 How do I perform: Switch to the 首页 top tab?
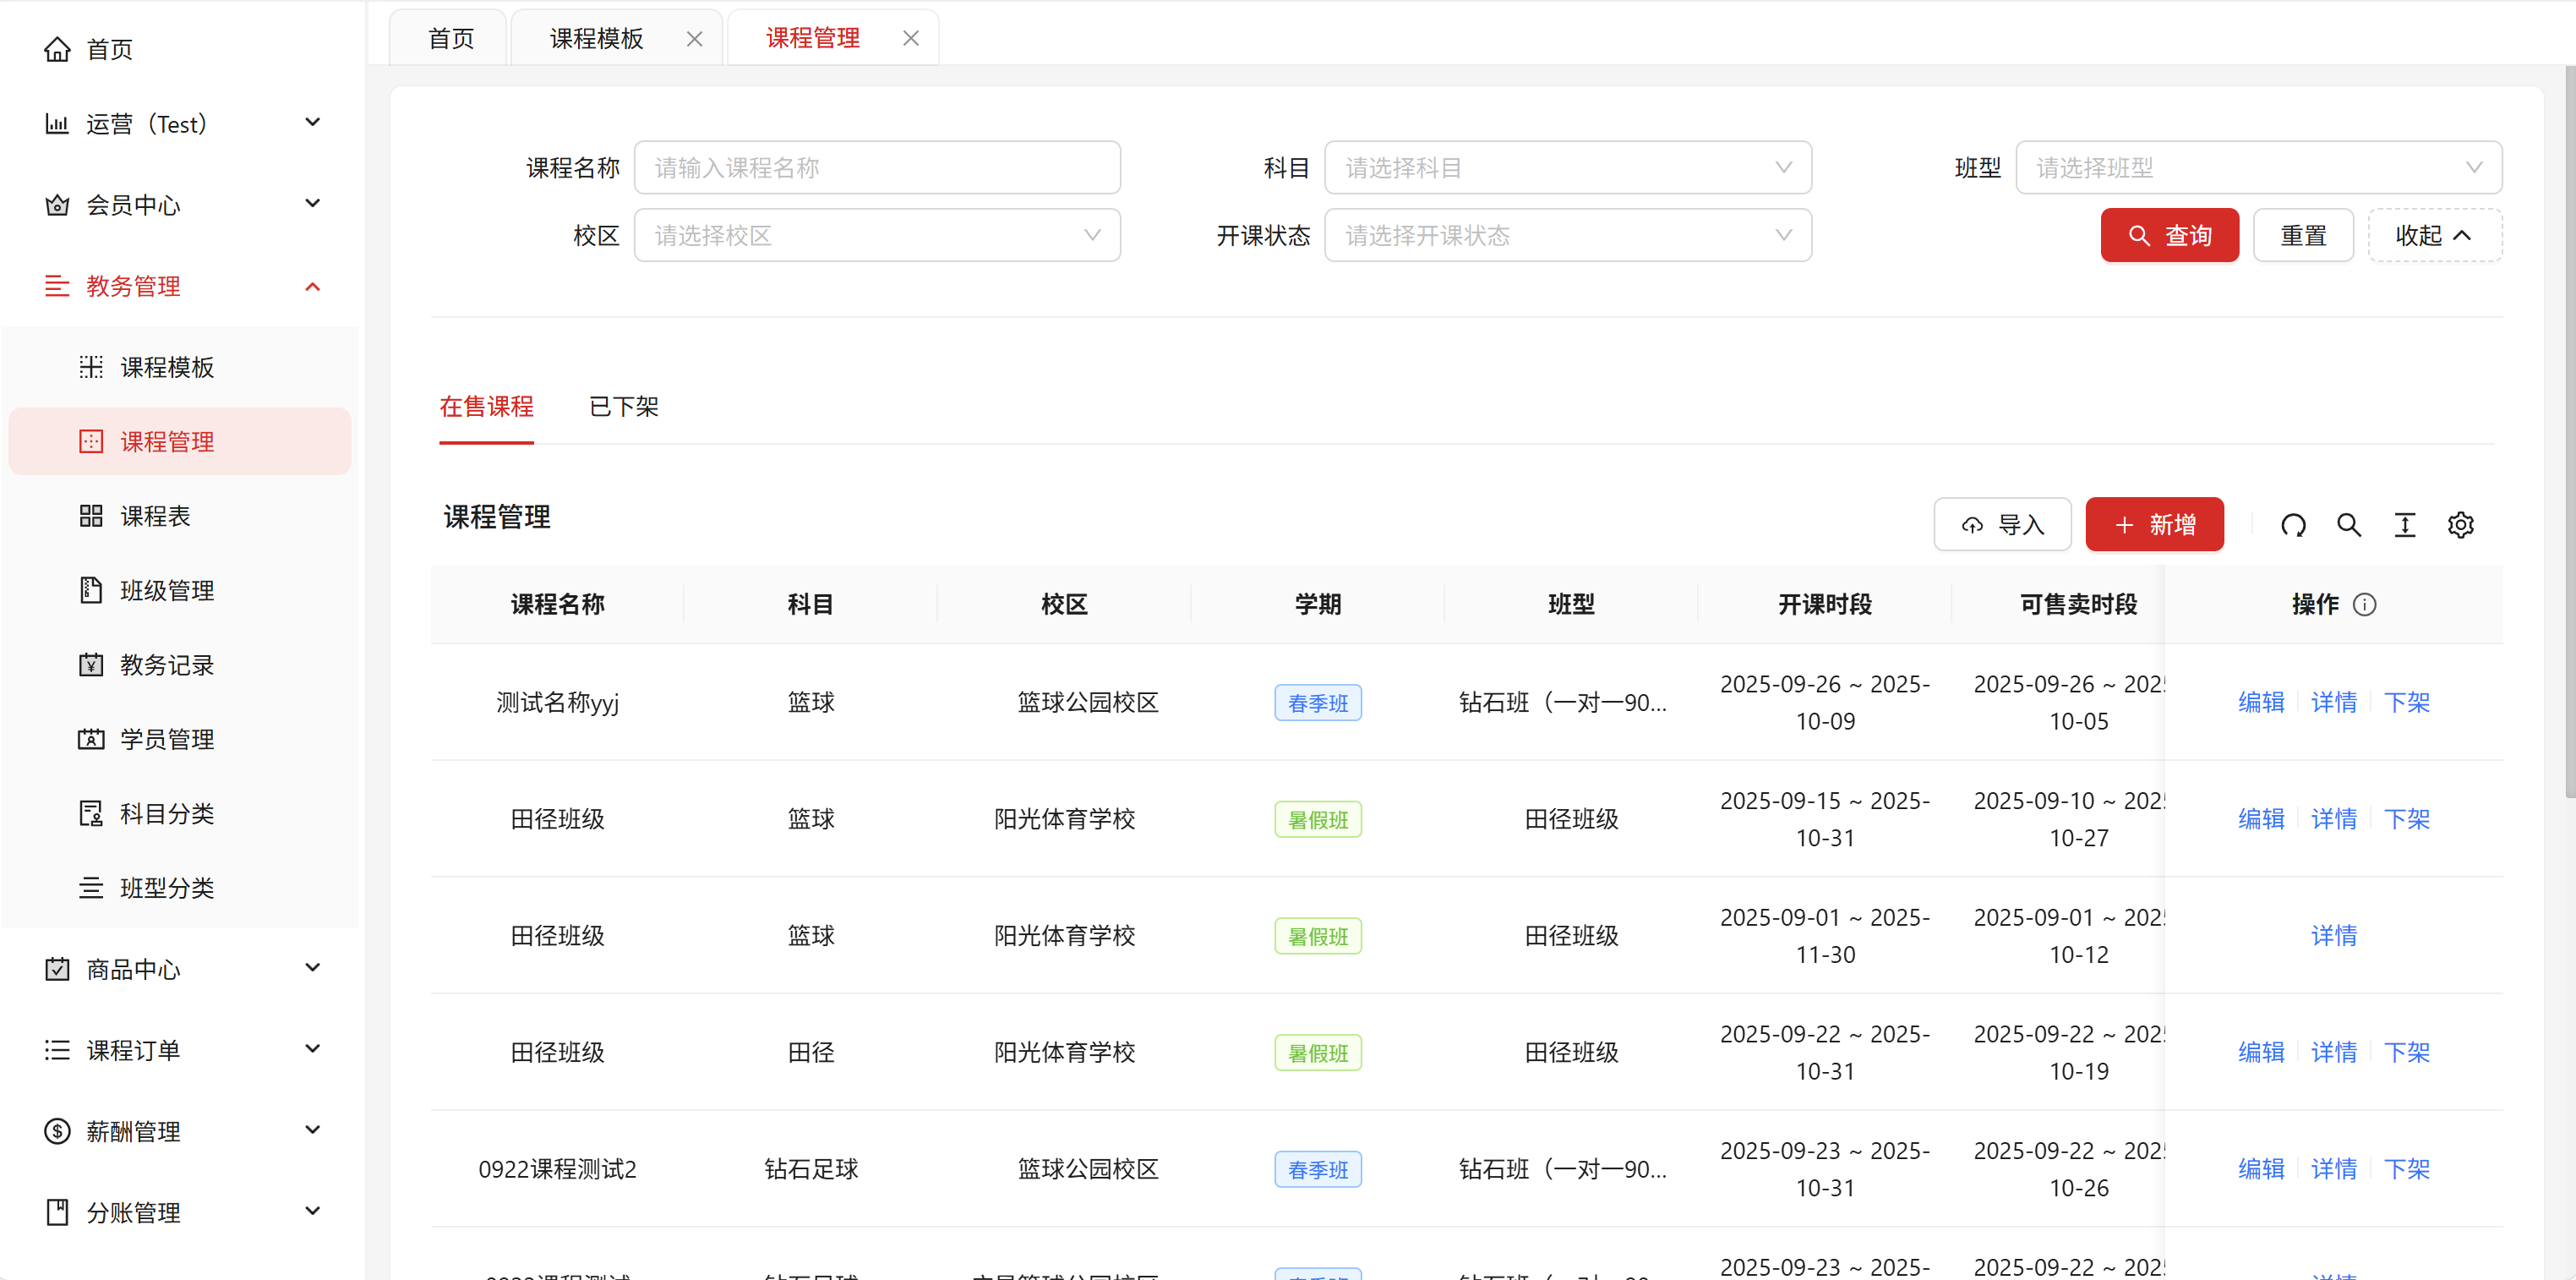pos(451,38)
